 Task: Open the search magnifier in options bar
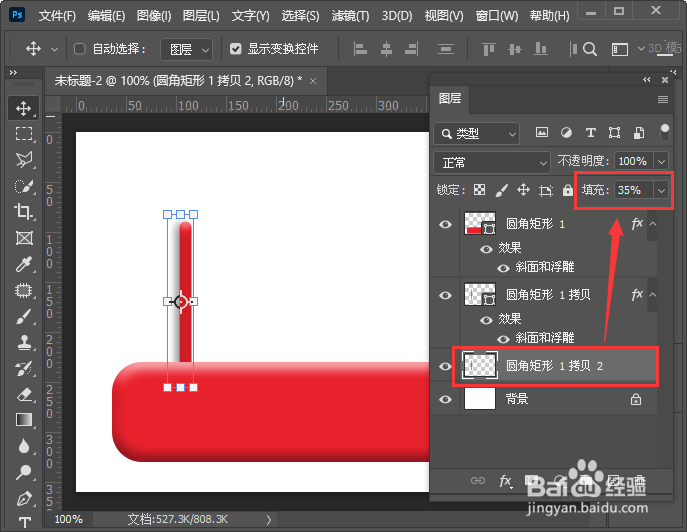(x=590, y=49)
